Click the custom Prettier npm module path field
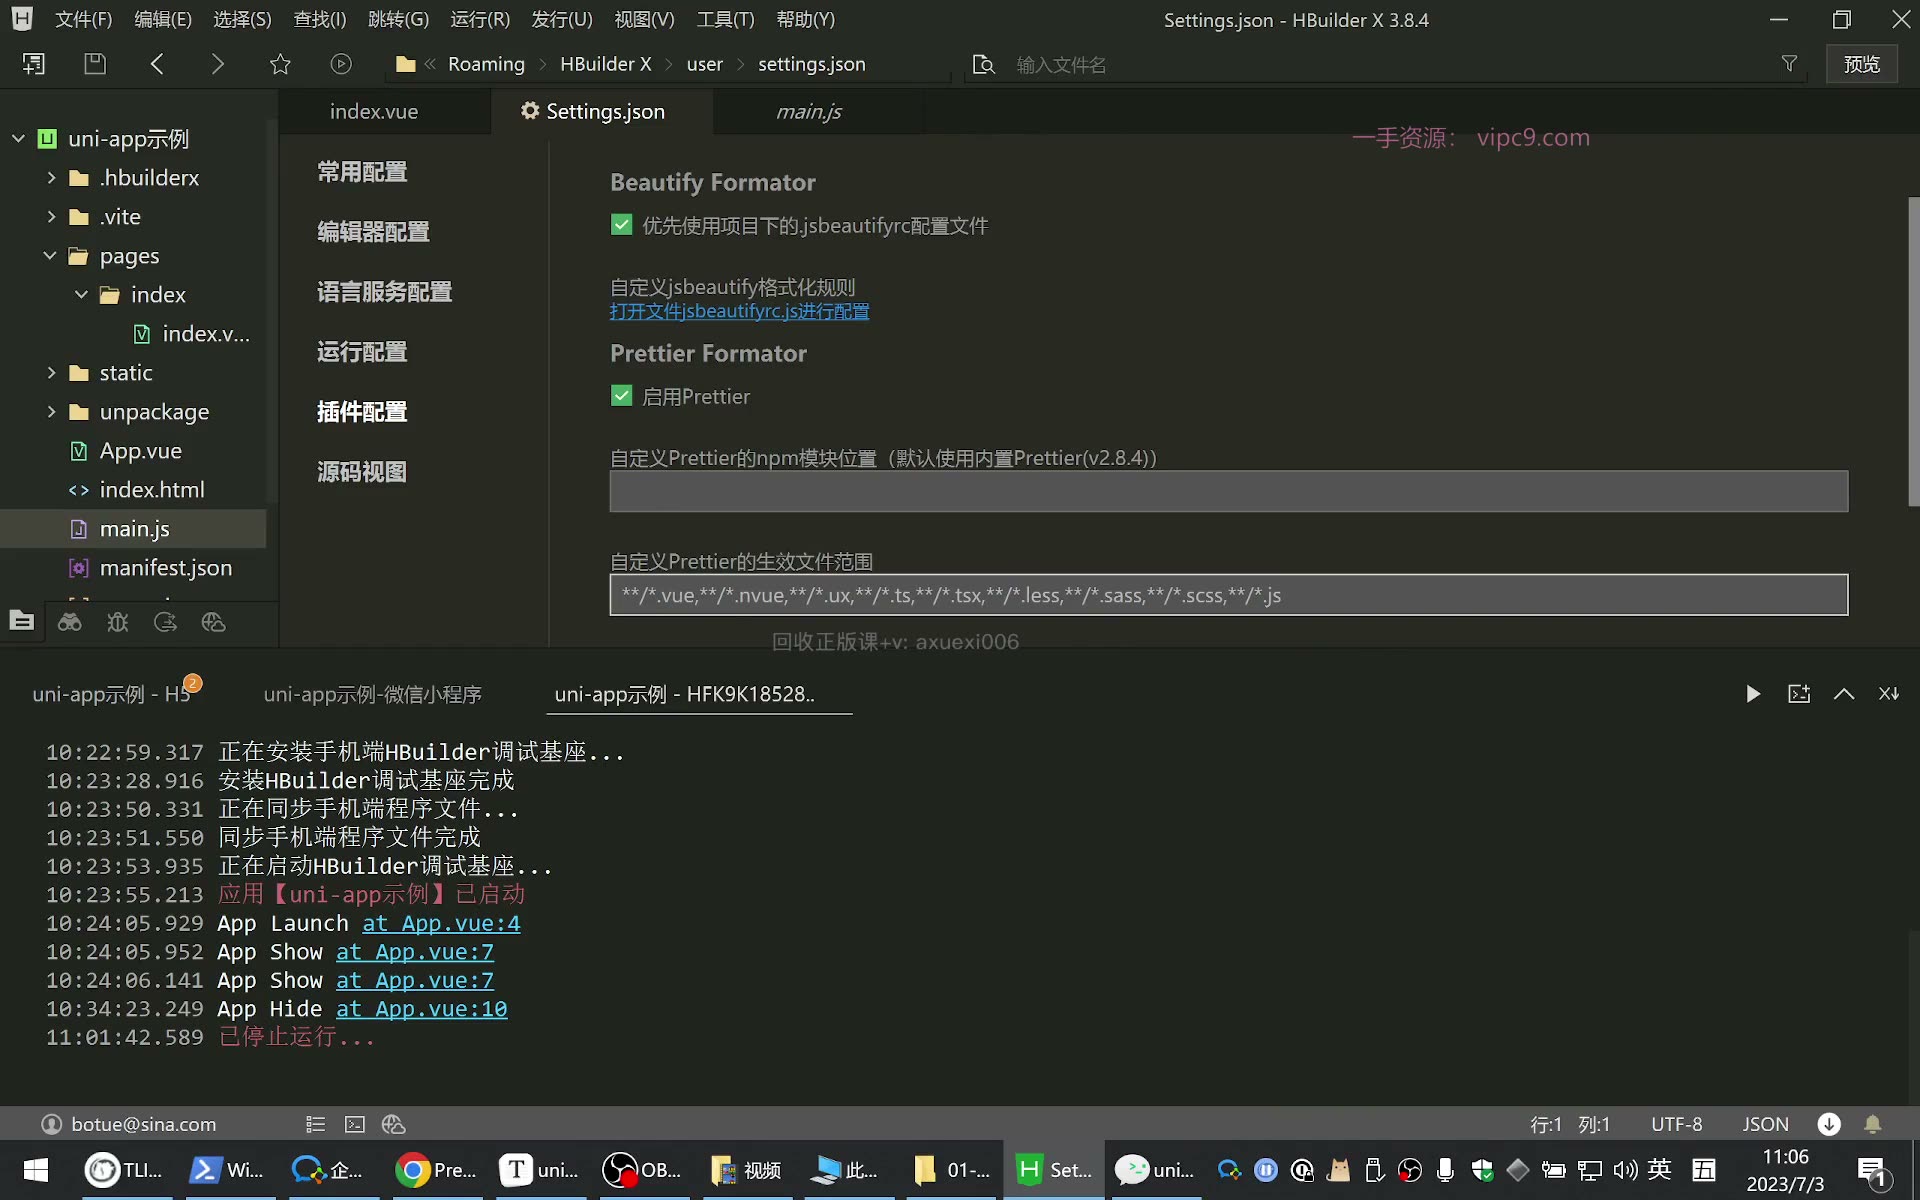Screen dimensions: 1920x1200 tap(1228, 491)
